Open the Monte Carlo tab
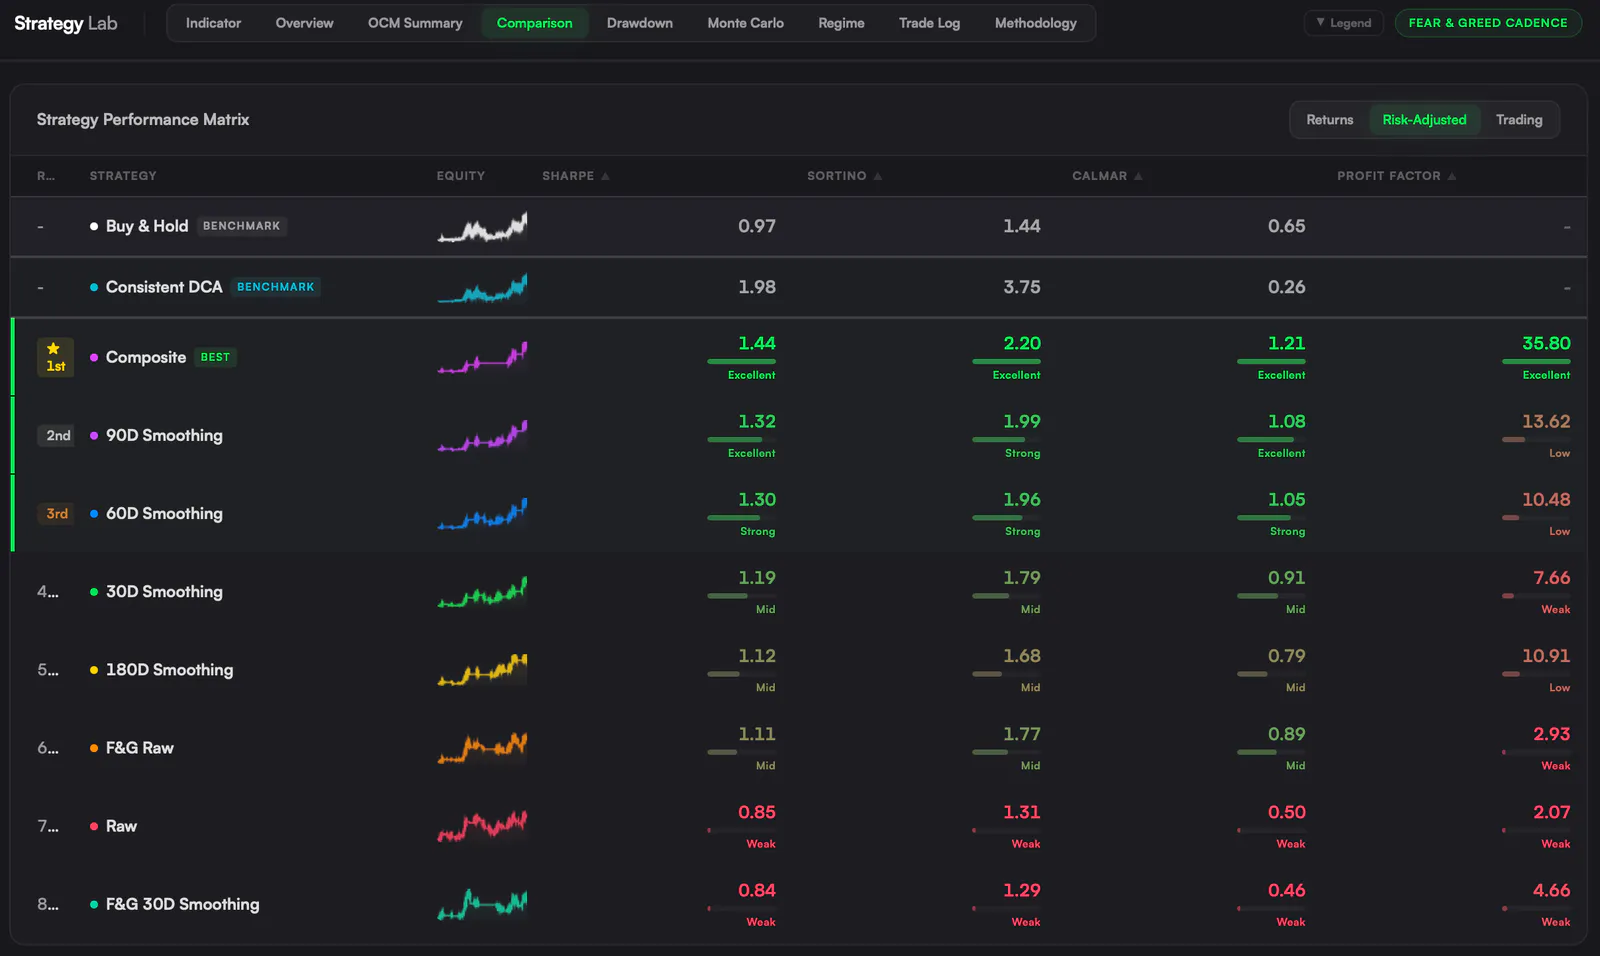 click(746, 23)
